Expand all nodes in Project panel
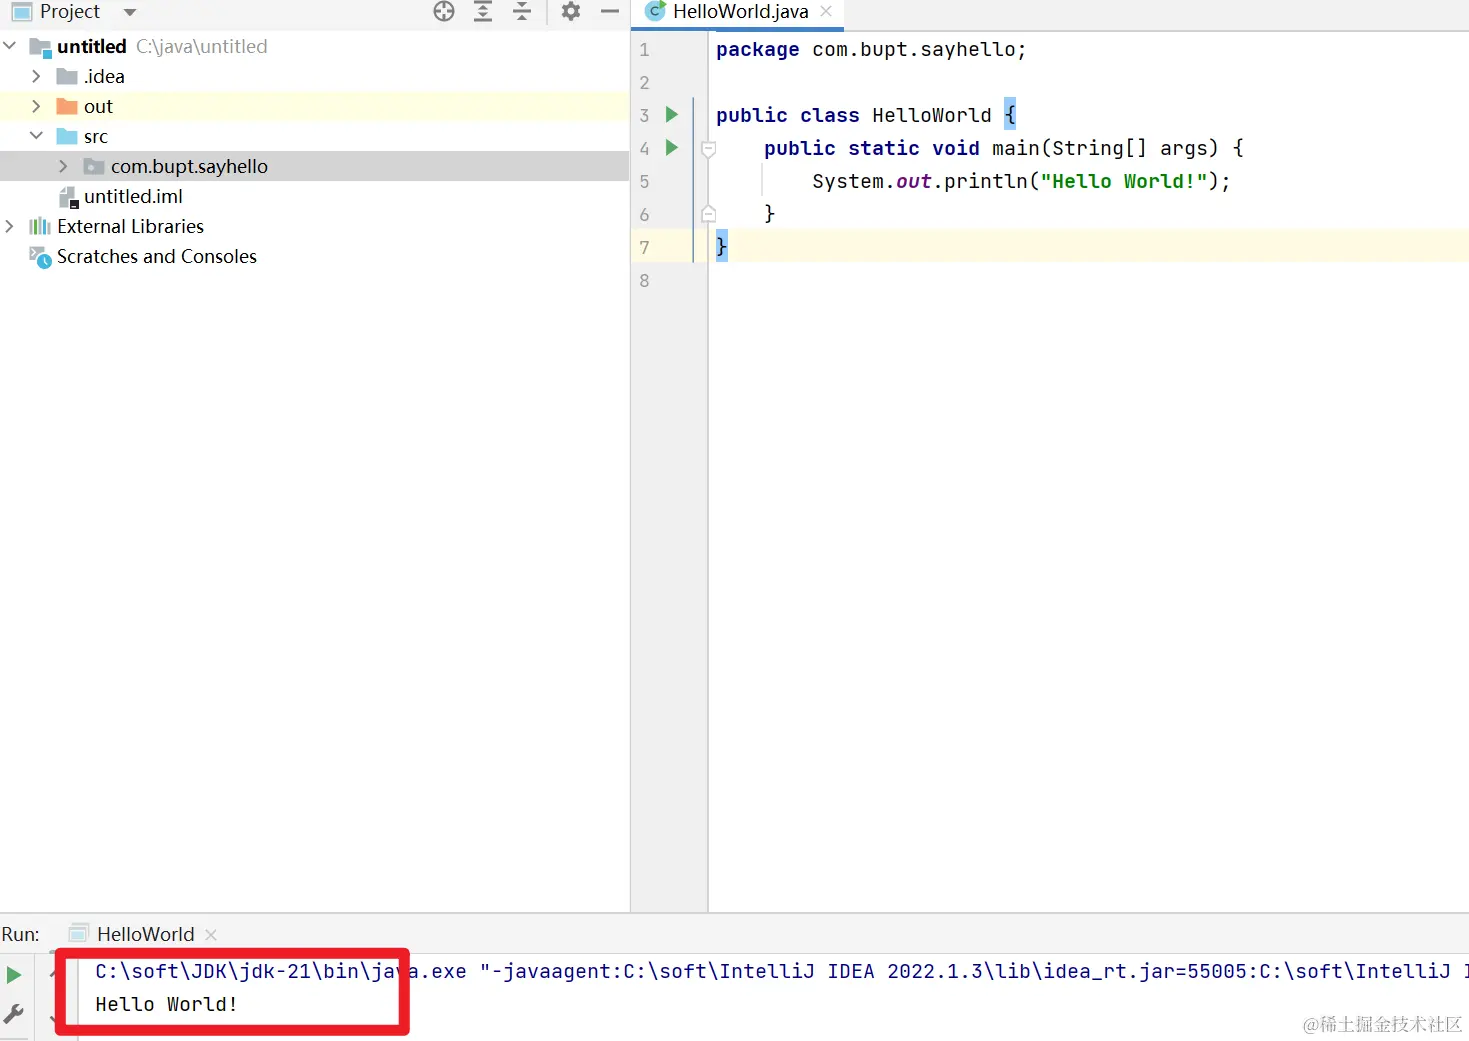This screenshot has width=1469, height=1041. coord(483,12)
